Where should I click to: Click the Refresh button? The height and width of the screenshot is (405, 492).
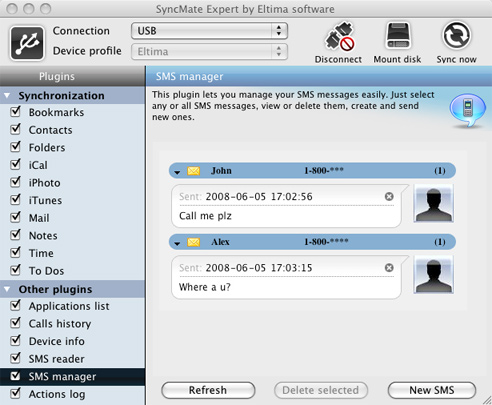coord(208,390)
